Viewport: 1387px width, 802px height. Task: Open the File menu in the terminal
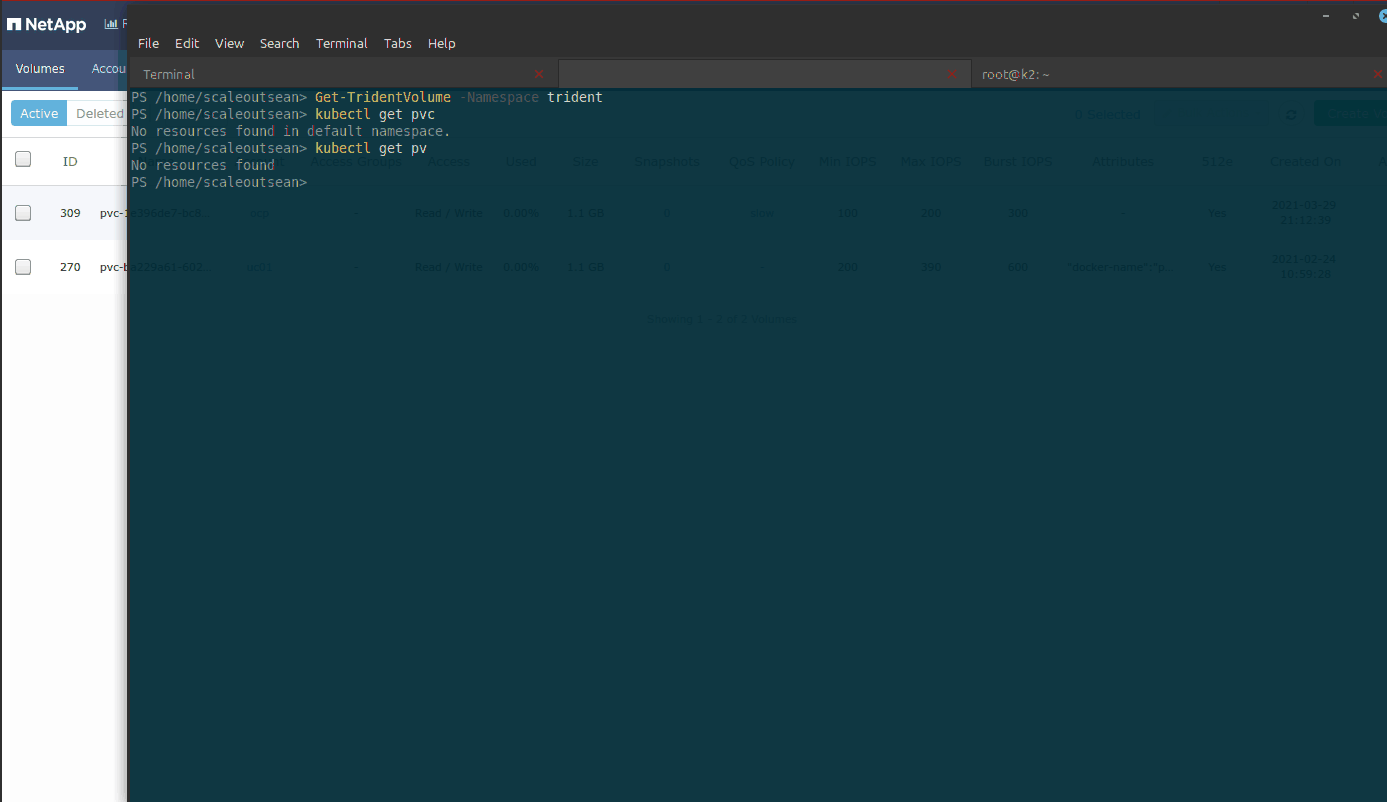pyautogui.click(x=148, y=43)
